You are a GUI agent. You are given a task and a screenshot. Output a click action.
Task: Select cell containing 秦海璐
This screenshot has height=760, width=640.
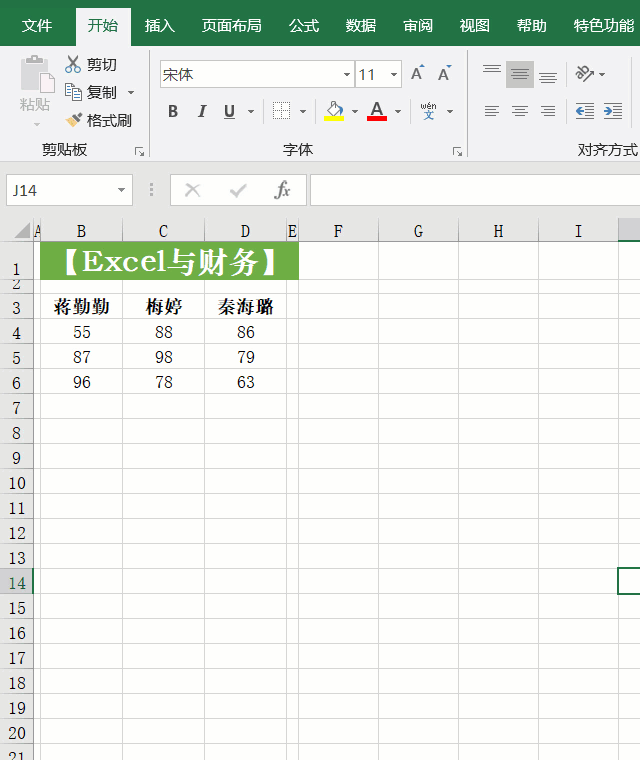[245, 307]
